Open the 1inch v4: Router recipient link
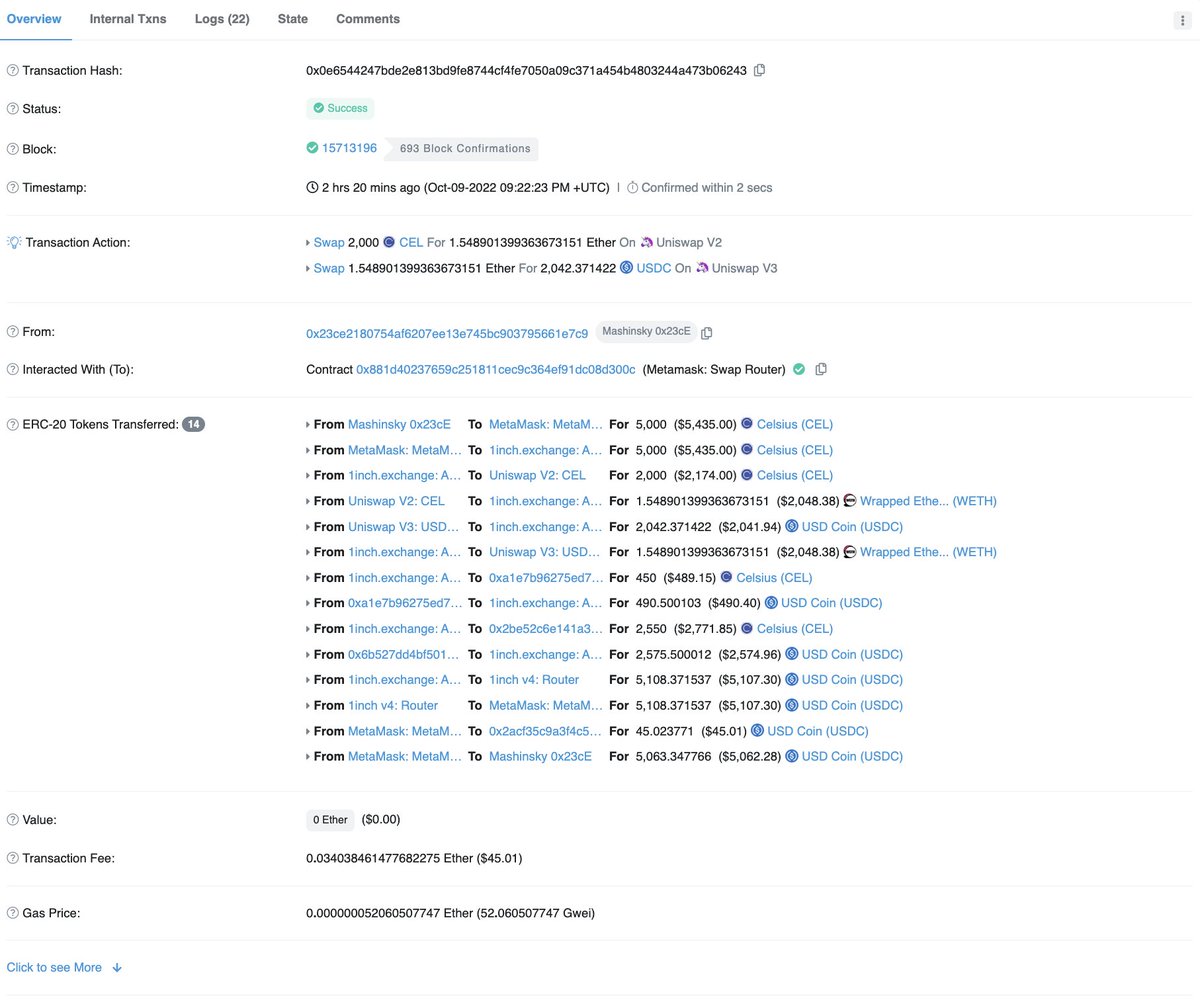 [534, 680]
